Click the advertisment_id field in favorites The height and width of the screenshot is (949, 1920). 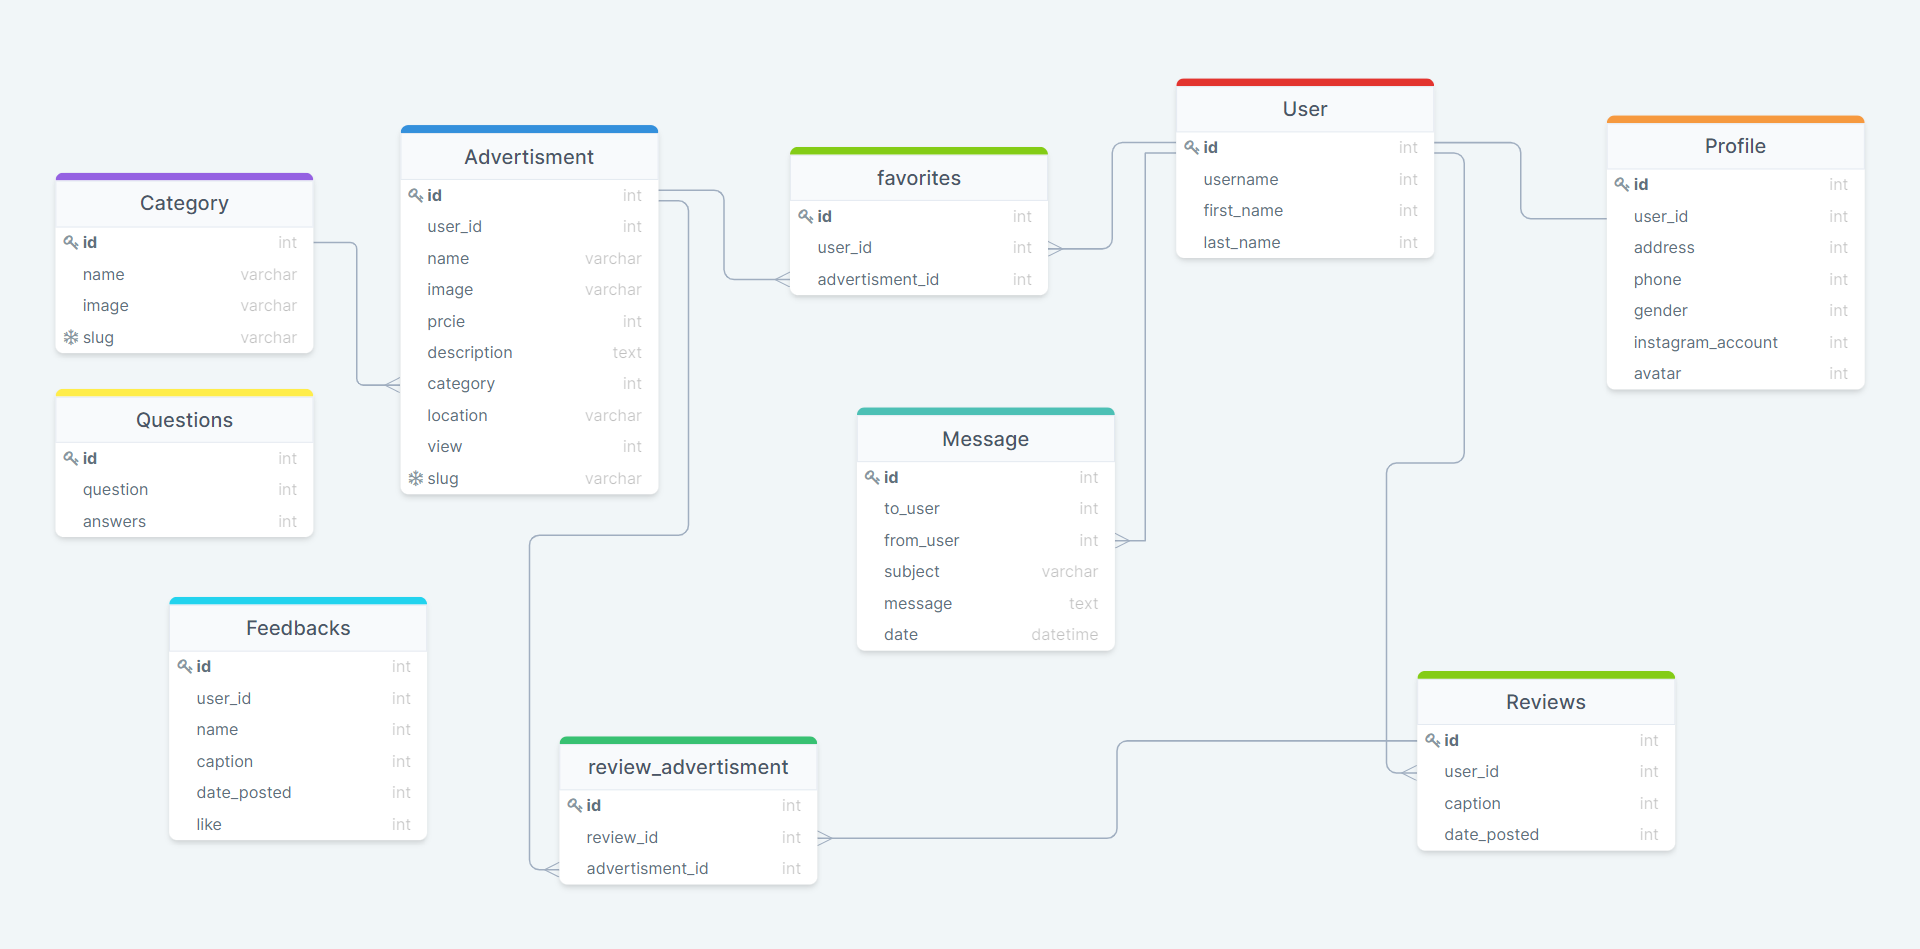click(x=877, y=279)
